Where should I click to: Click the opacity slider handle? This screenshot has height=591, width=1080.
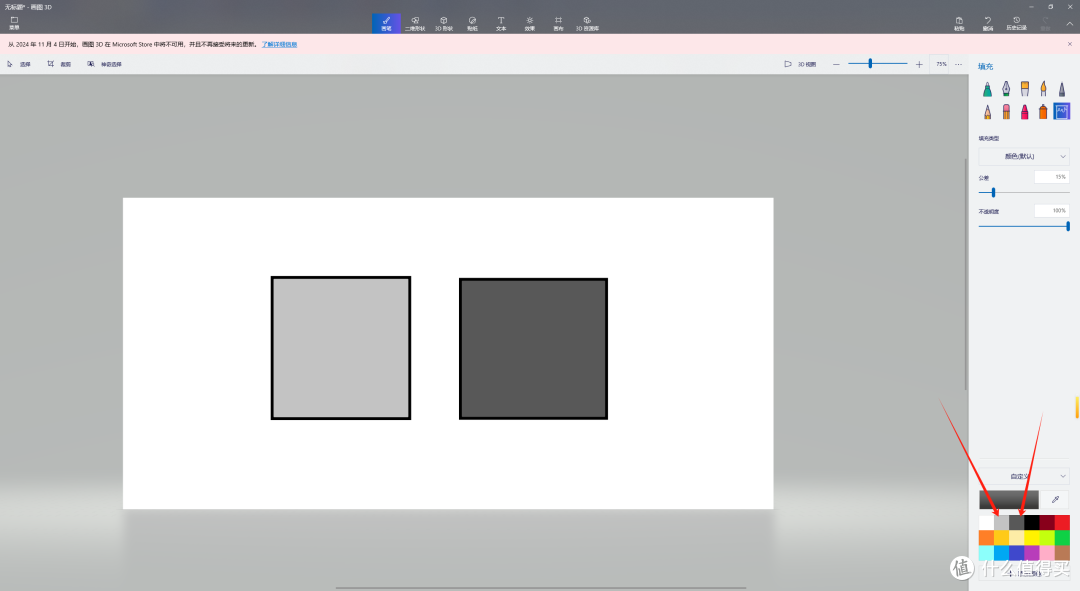[x=1068, y=226]
